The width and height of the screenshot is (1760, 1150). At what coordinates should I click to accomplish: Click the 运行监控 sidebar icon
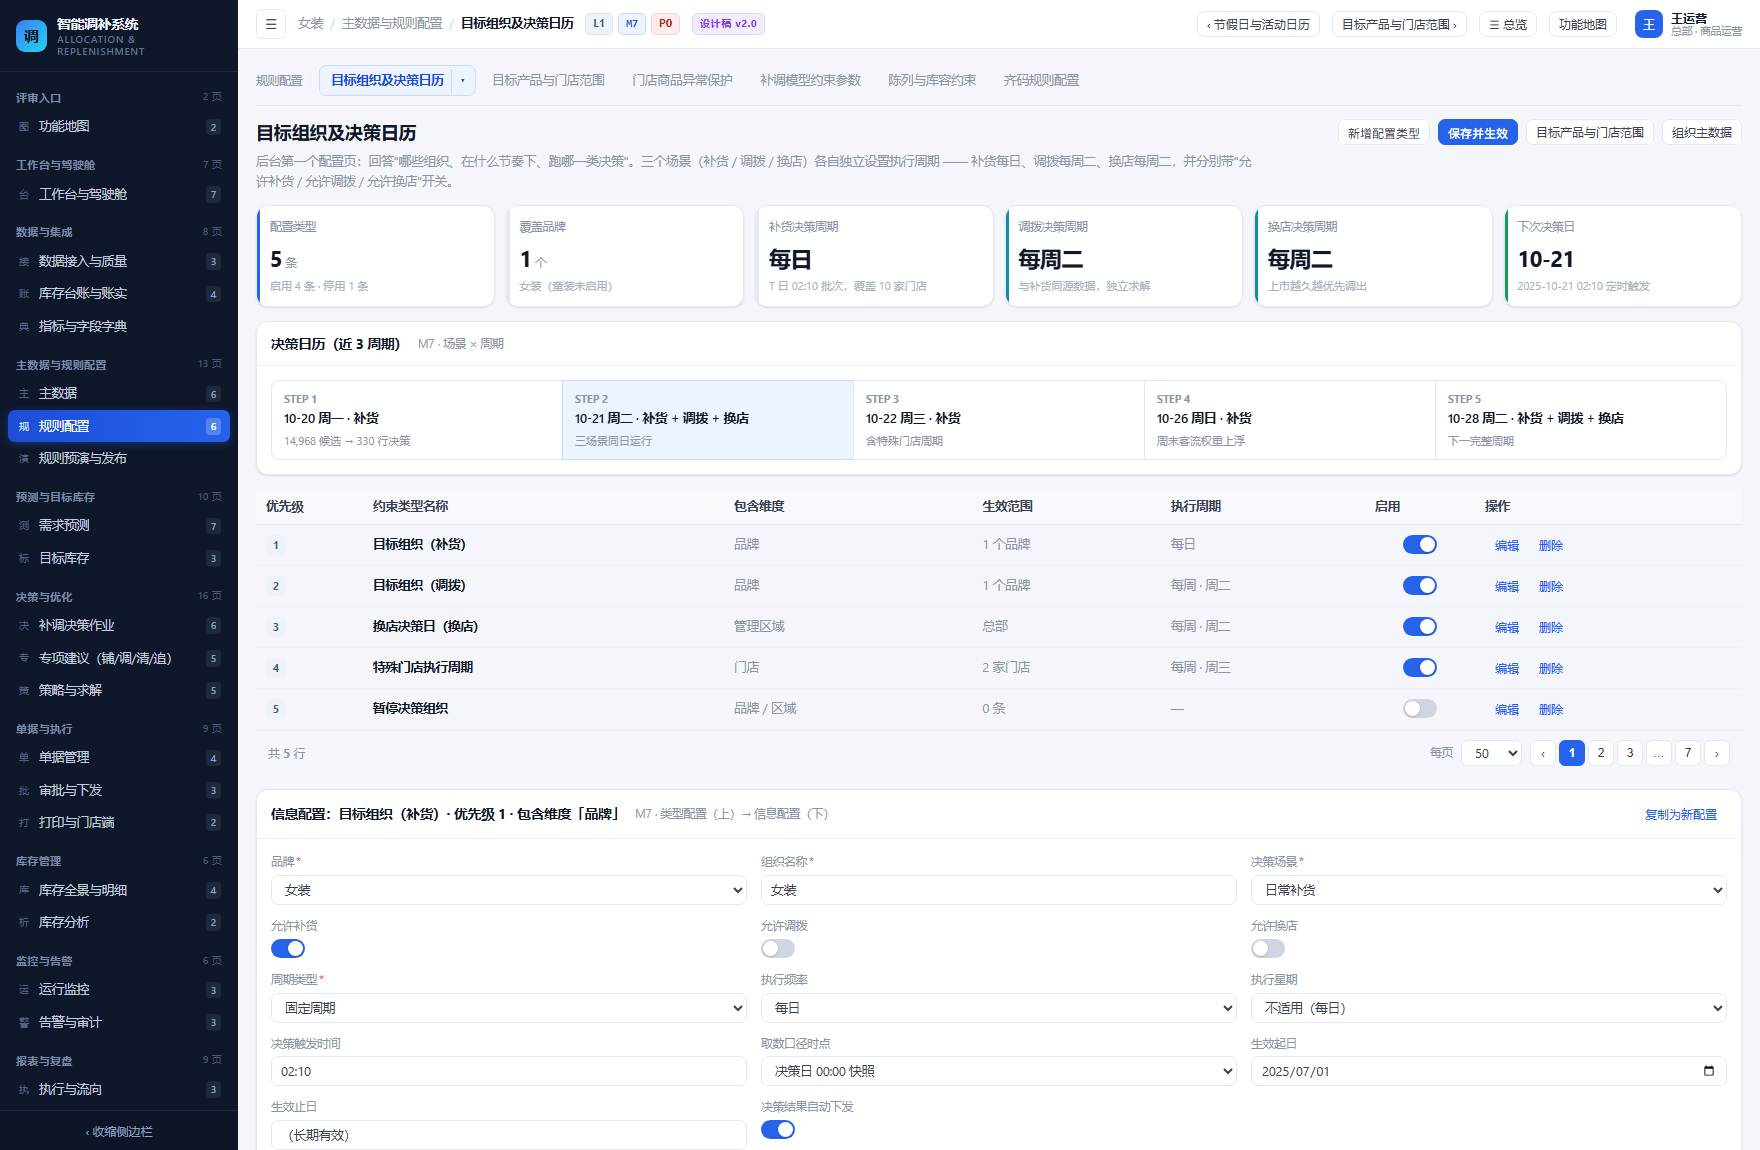(x=24, y=990)
